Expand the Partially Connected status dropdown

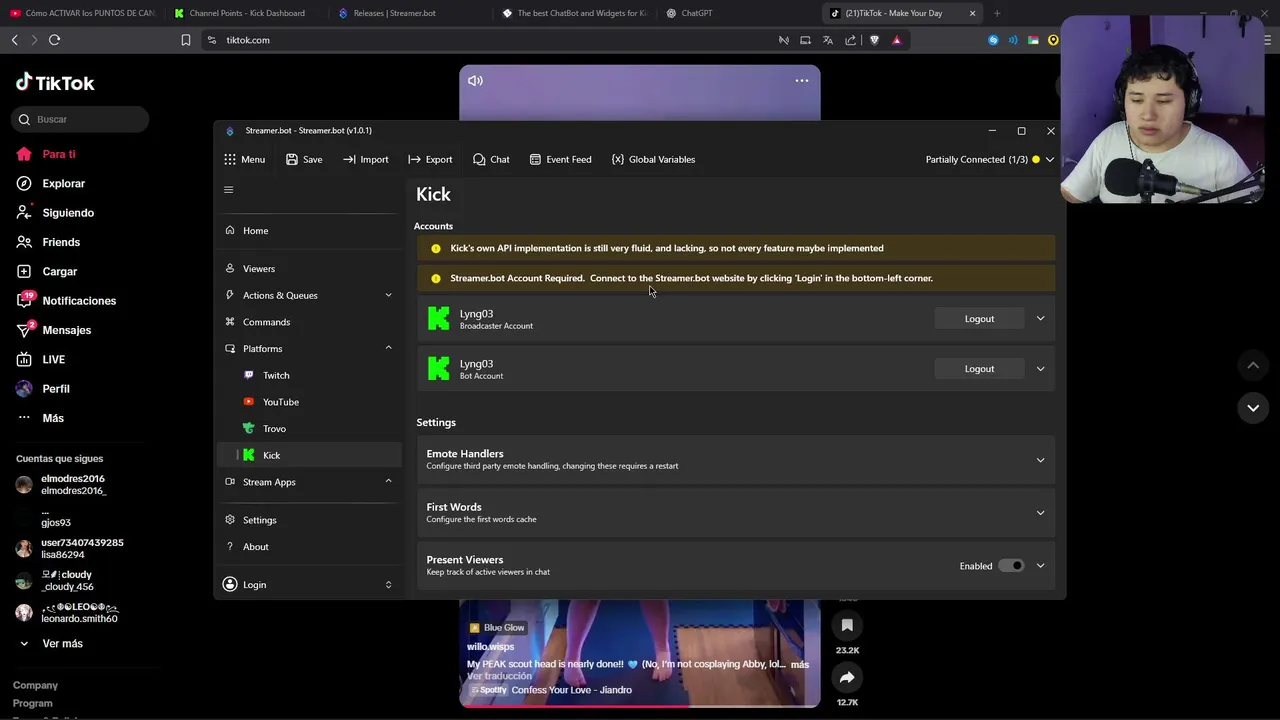point(1049,159)
